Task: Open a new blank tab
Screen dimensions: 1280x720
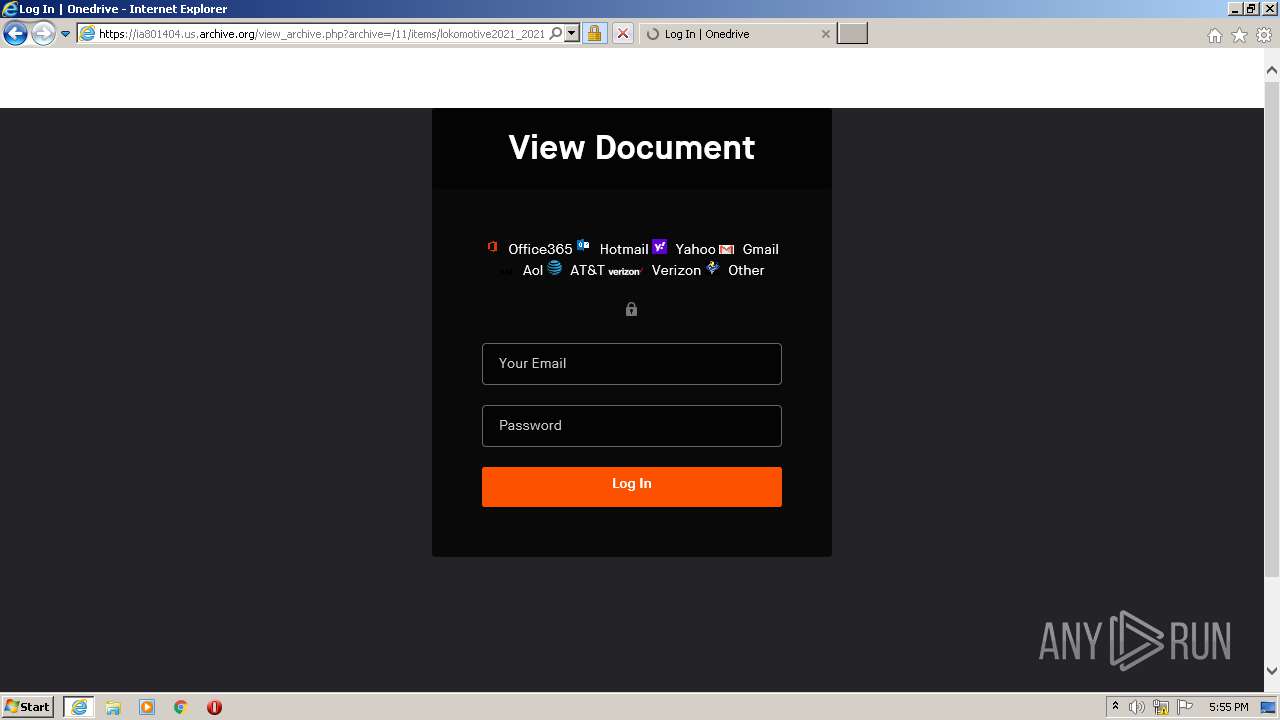Action: [852, 34]
